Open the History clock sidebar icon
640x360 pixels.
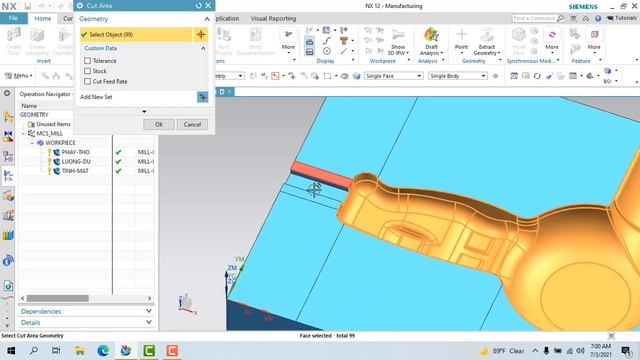point(8,286)
